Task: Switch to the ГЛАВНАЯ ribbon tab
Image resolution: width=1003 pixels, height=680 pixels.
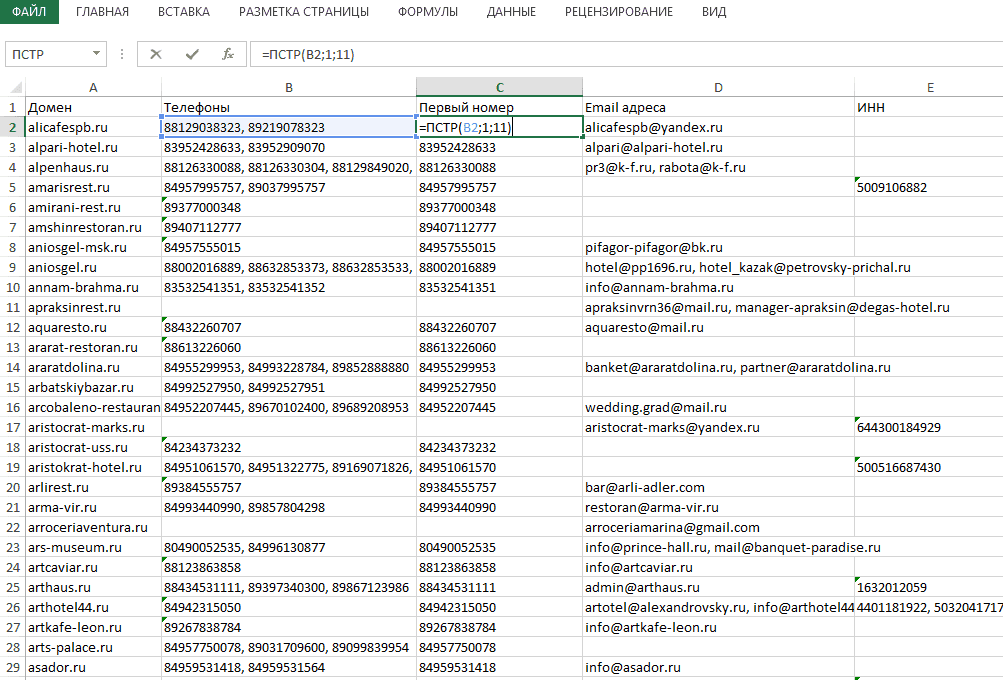Action: [102, 12]
